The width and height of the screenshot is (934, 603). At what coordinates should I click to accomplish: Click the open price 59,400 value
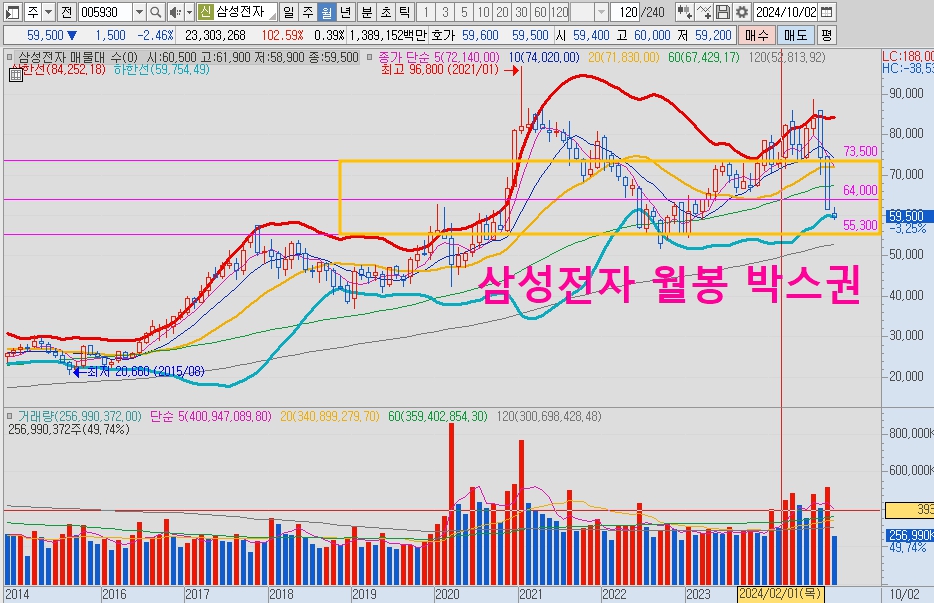coord(591,35)
